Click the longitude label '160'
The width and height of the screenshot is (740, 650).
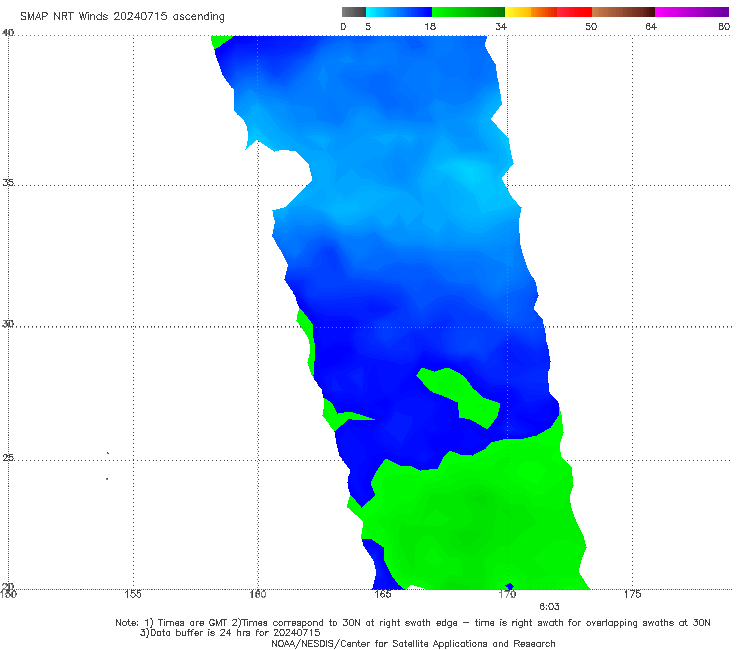click(258, 594)
